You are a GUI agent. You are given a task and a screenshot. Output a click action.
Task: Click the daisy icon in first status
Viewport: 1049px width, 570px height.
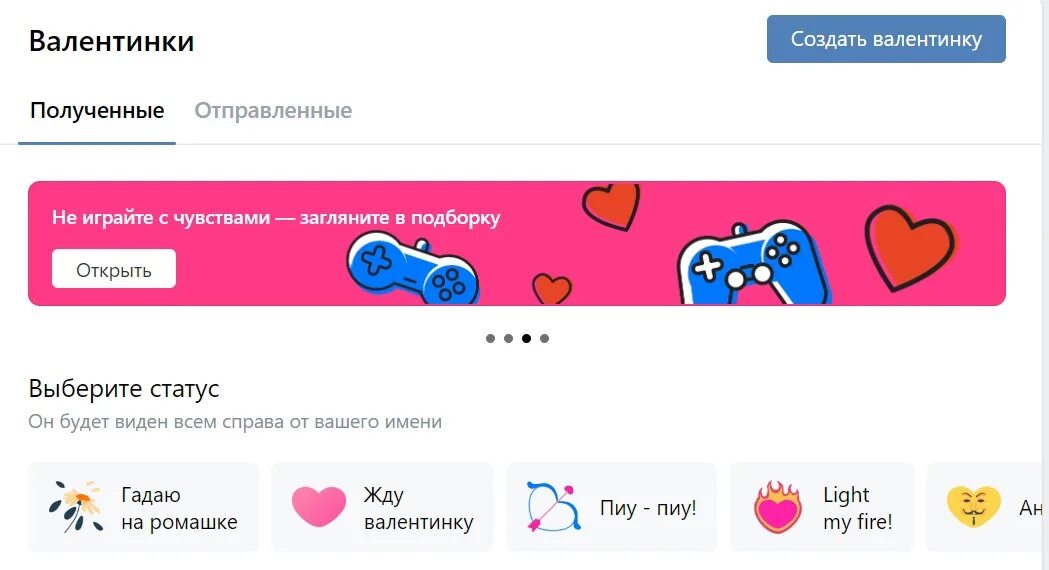[x=76, y=506]
